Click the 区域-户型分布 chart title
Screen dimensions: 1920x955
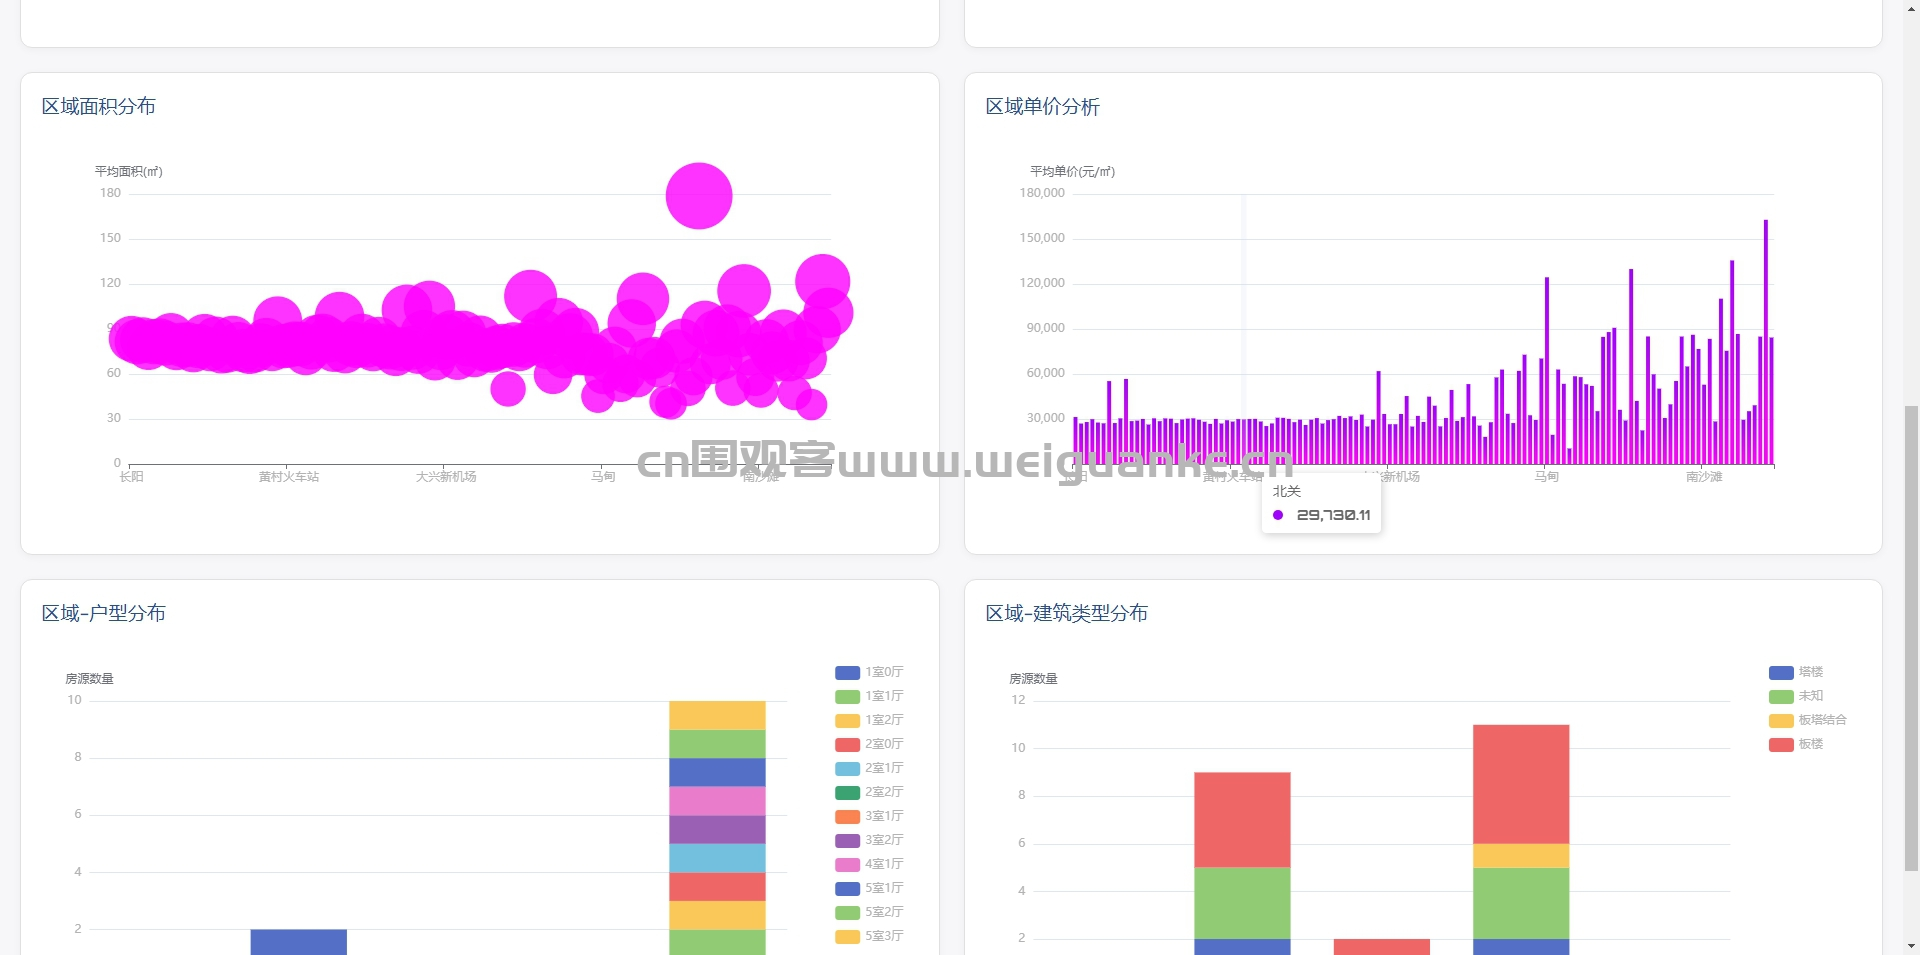(x=104, y=613)
